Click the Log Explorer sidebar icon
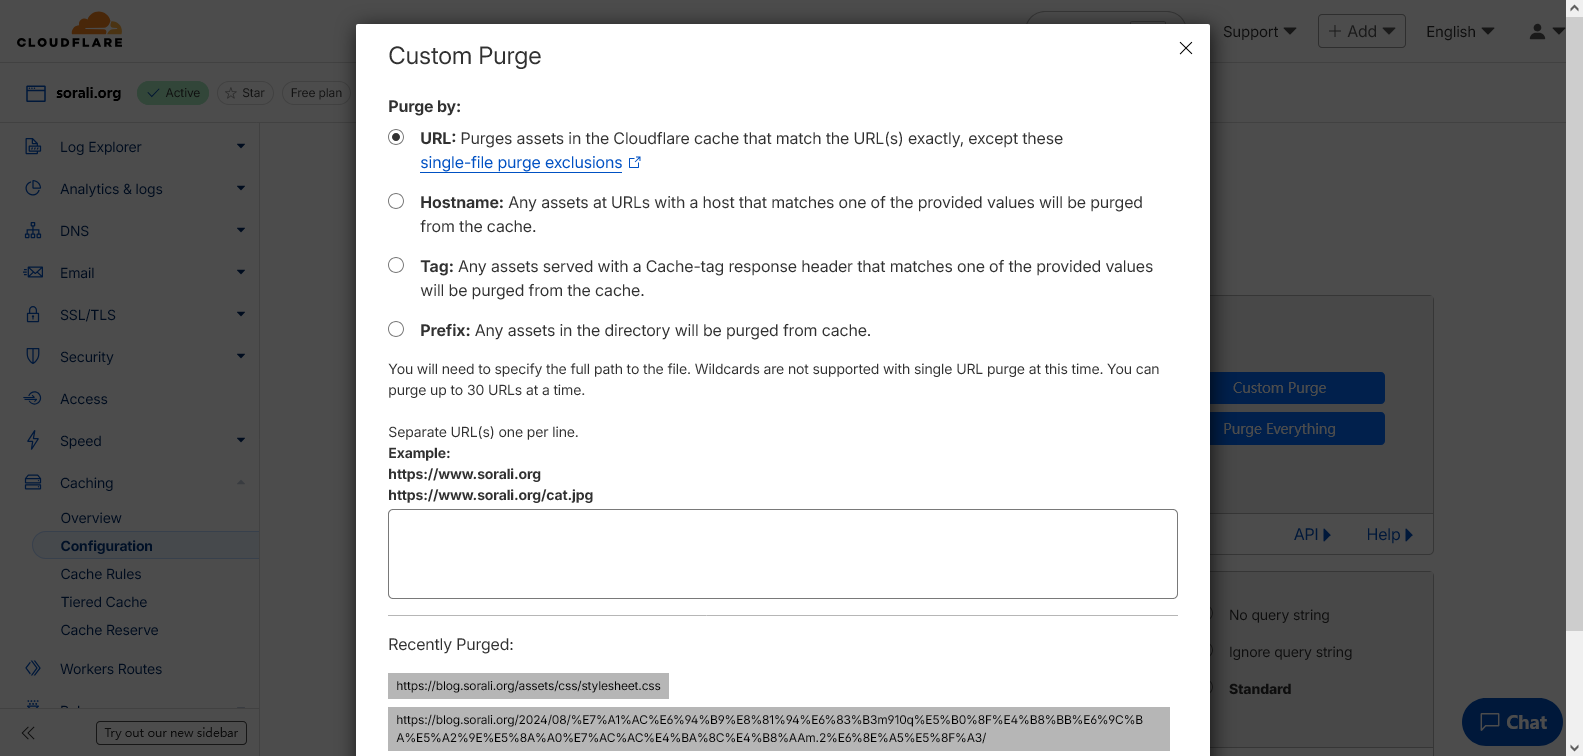 (x=33, y=147)
